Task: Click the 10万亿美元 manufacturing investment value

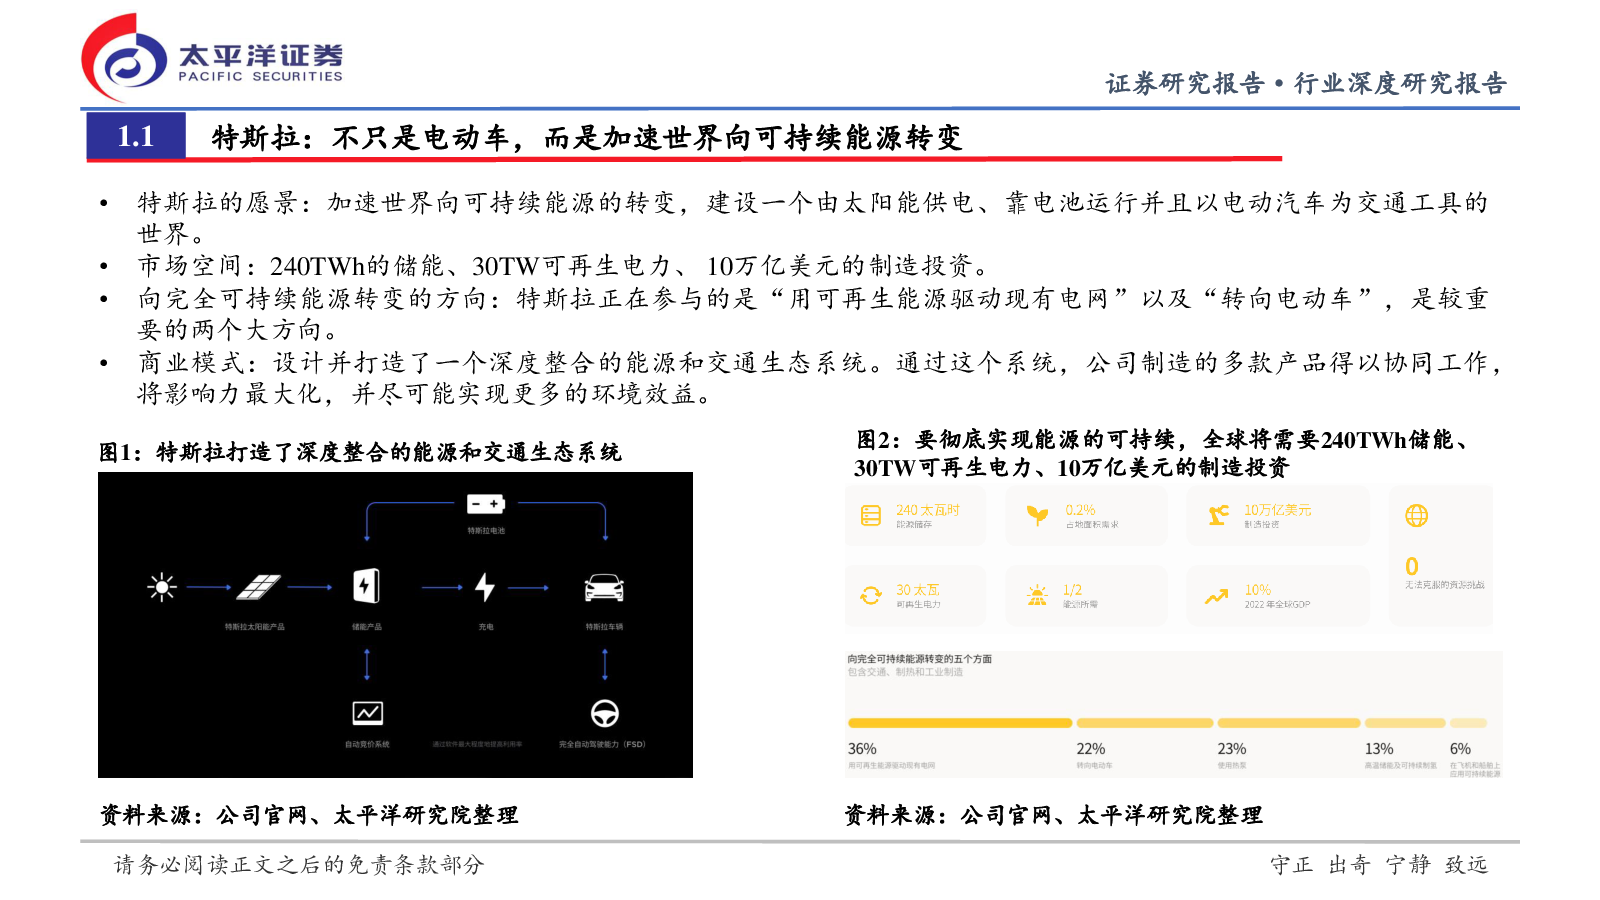Action: [1277, 510]
